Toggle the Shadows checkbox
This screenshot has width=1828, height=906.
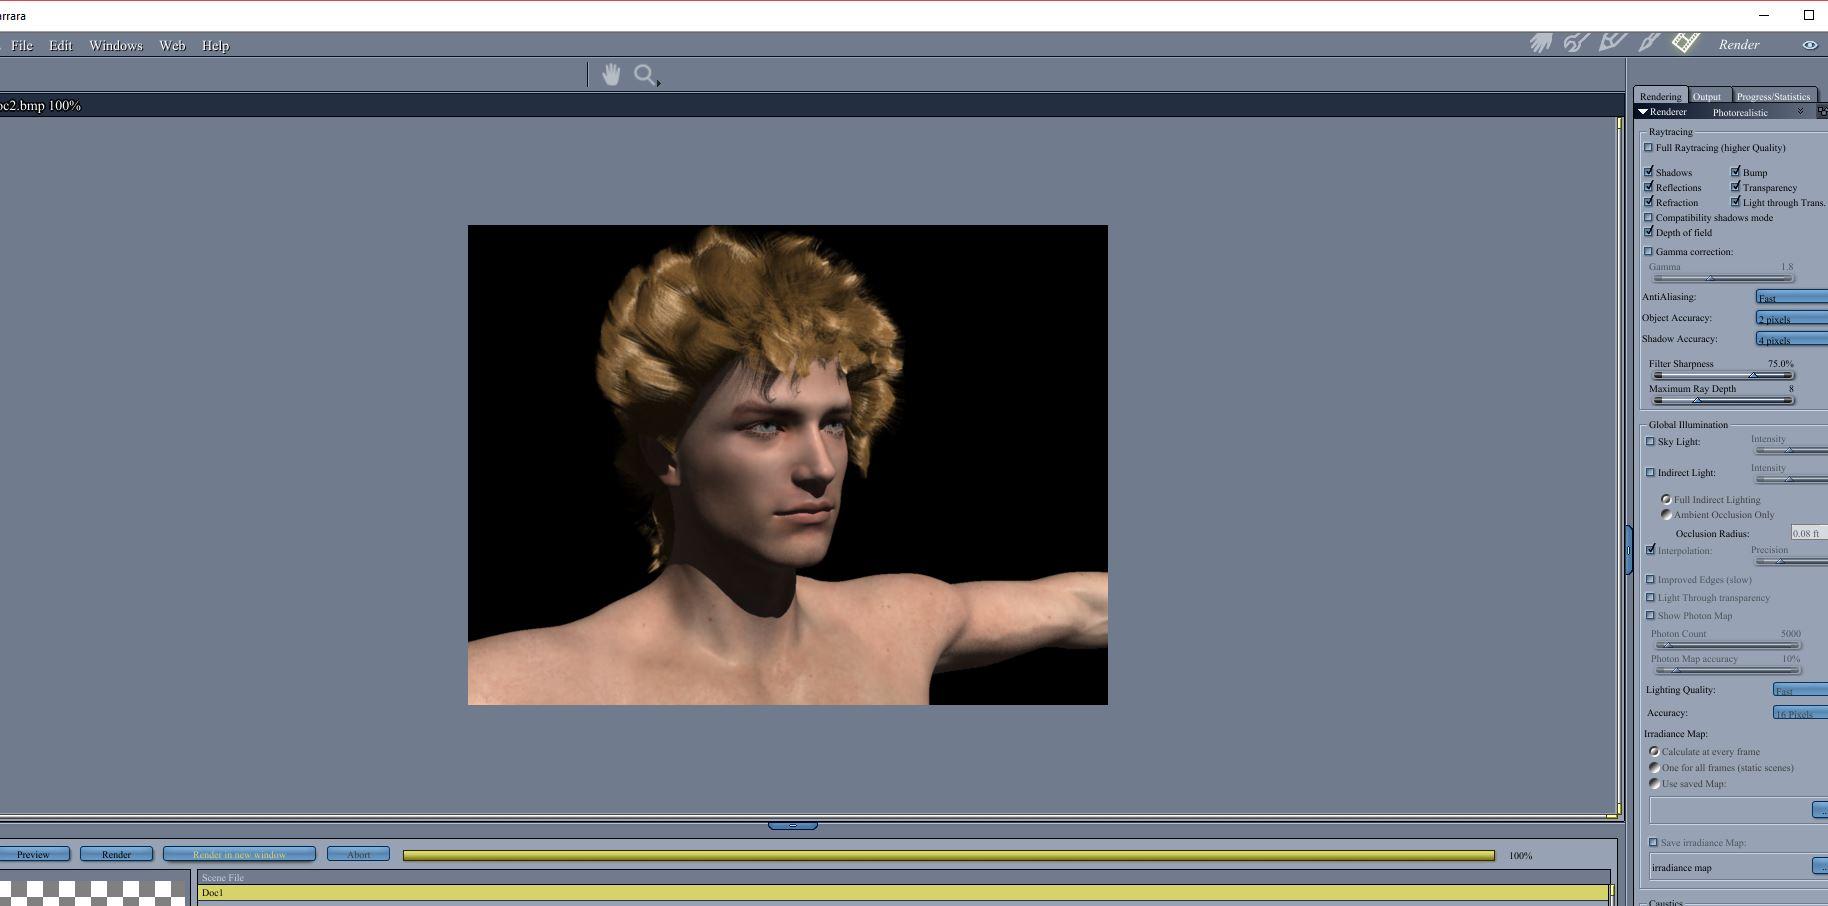[x=1649, y=172]
